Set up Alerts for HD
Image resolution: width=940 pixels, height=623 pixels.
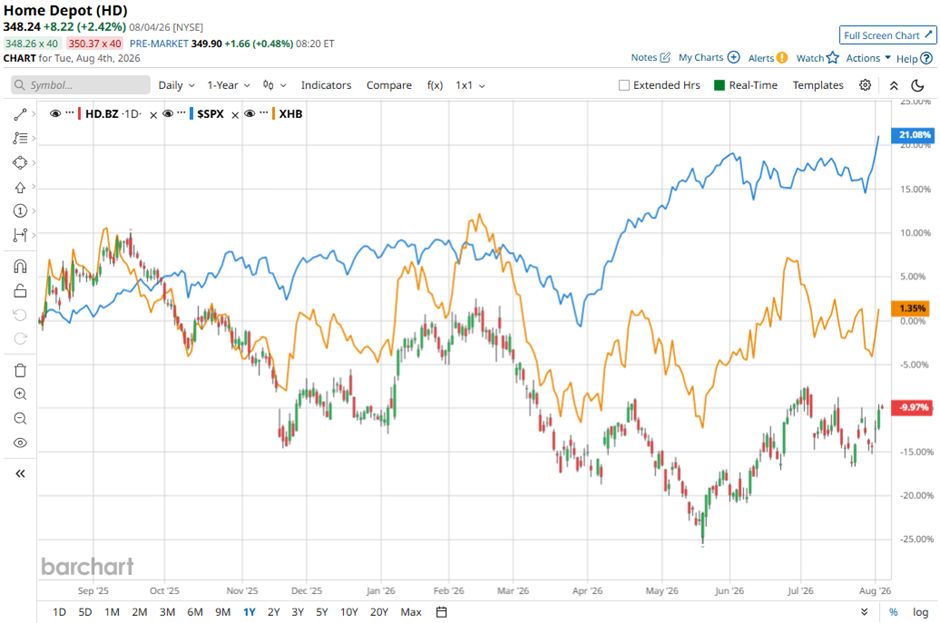pyautogui.click(x=768, y=58)
